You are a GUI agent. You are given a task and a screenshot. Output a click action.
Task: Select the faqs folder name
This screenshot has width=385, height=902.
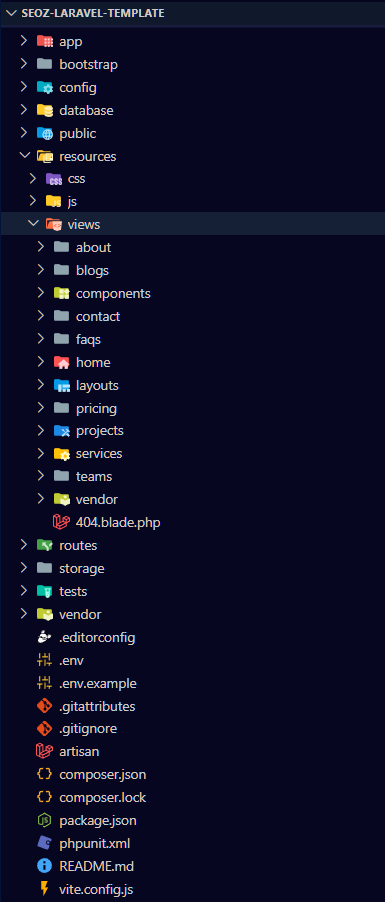click(88, 339)
